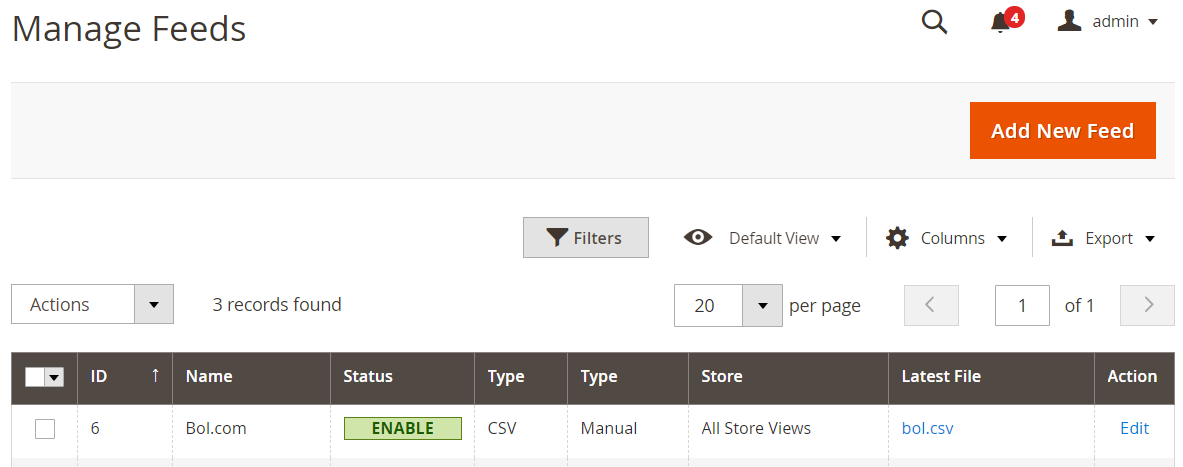This screenshot has height=467, width=1183.
Task: Click the Columns gear icon
Action: 897,238
